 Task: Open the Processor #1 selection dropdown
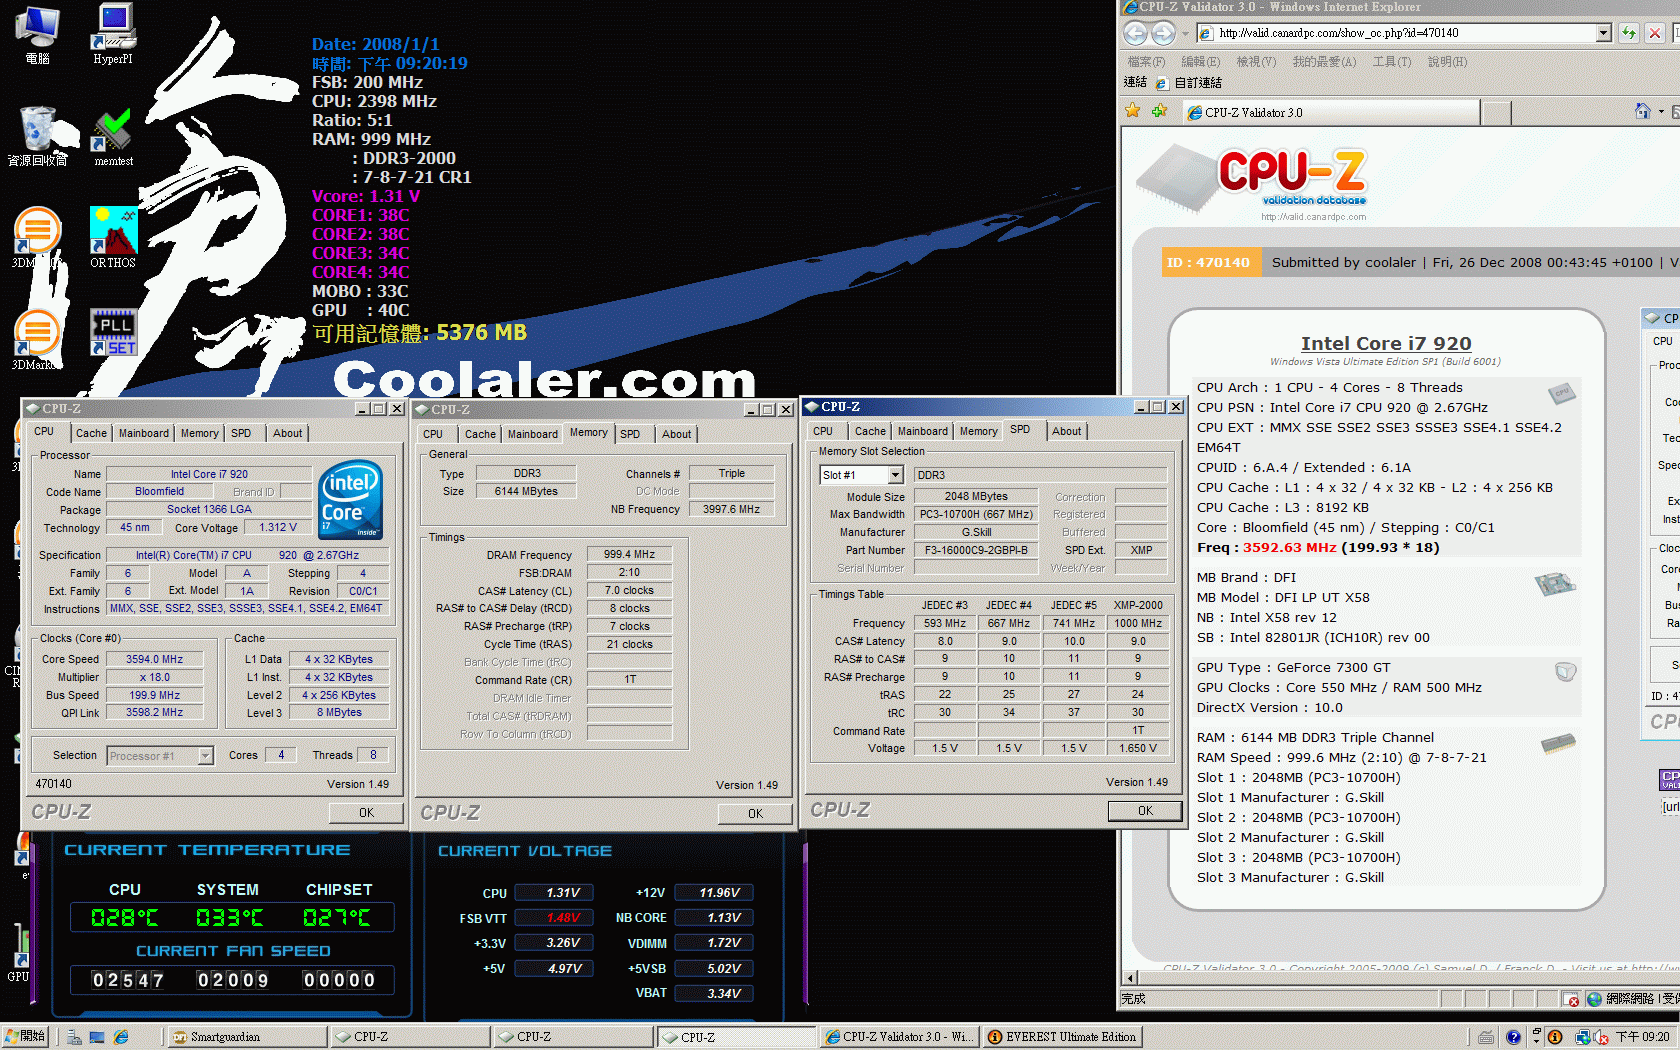[205, 756]
